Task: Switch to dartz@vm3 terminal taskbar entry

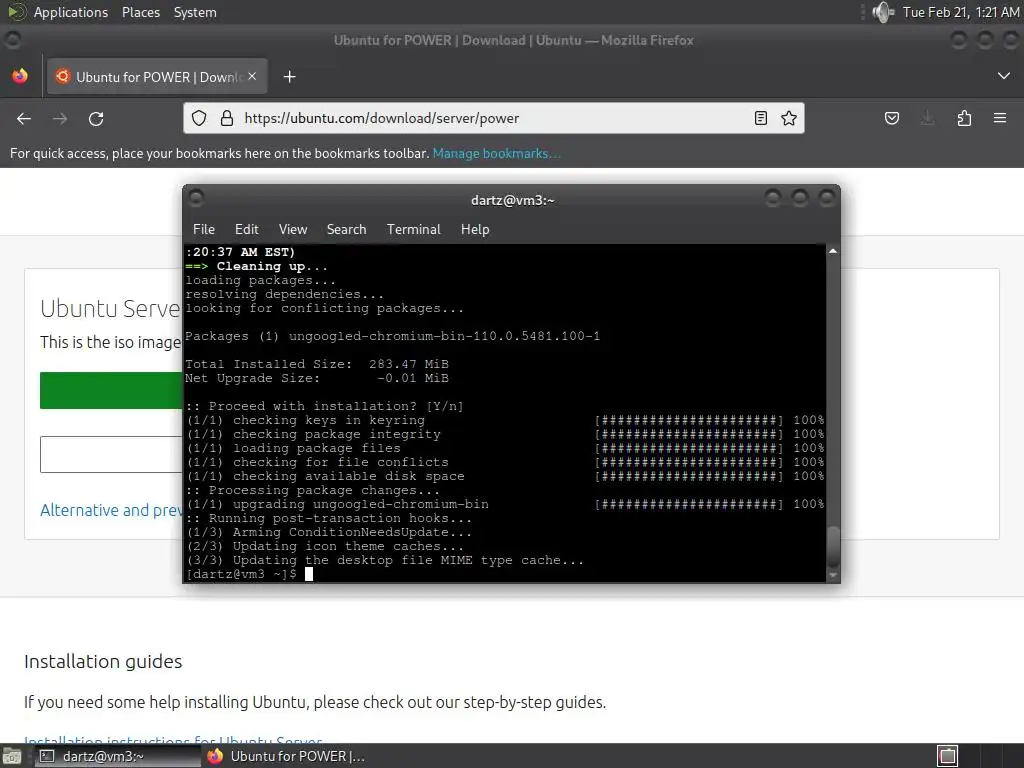Action: [118, 756]
